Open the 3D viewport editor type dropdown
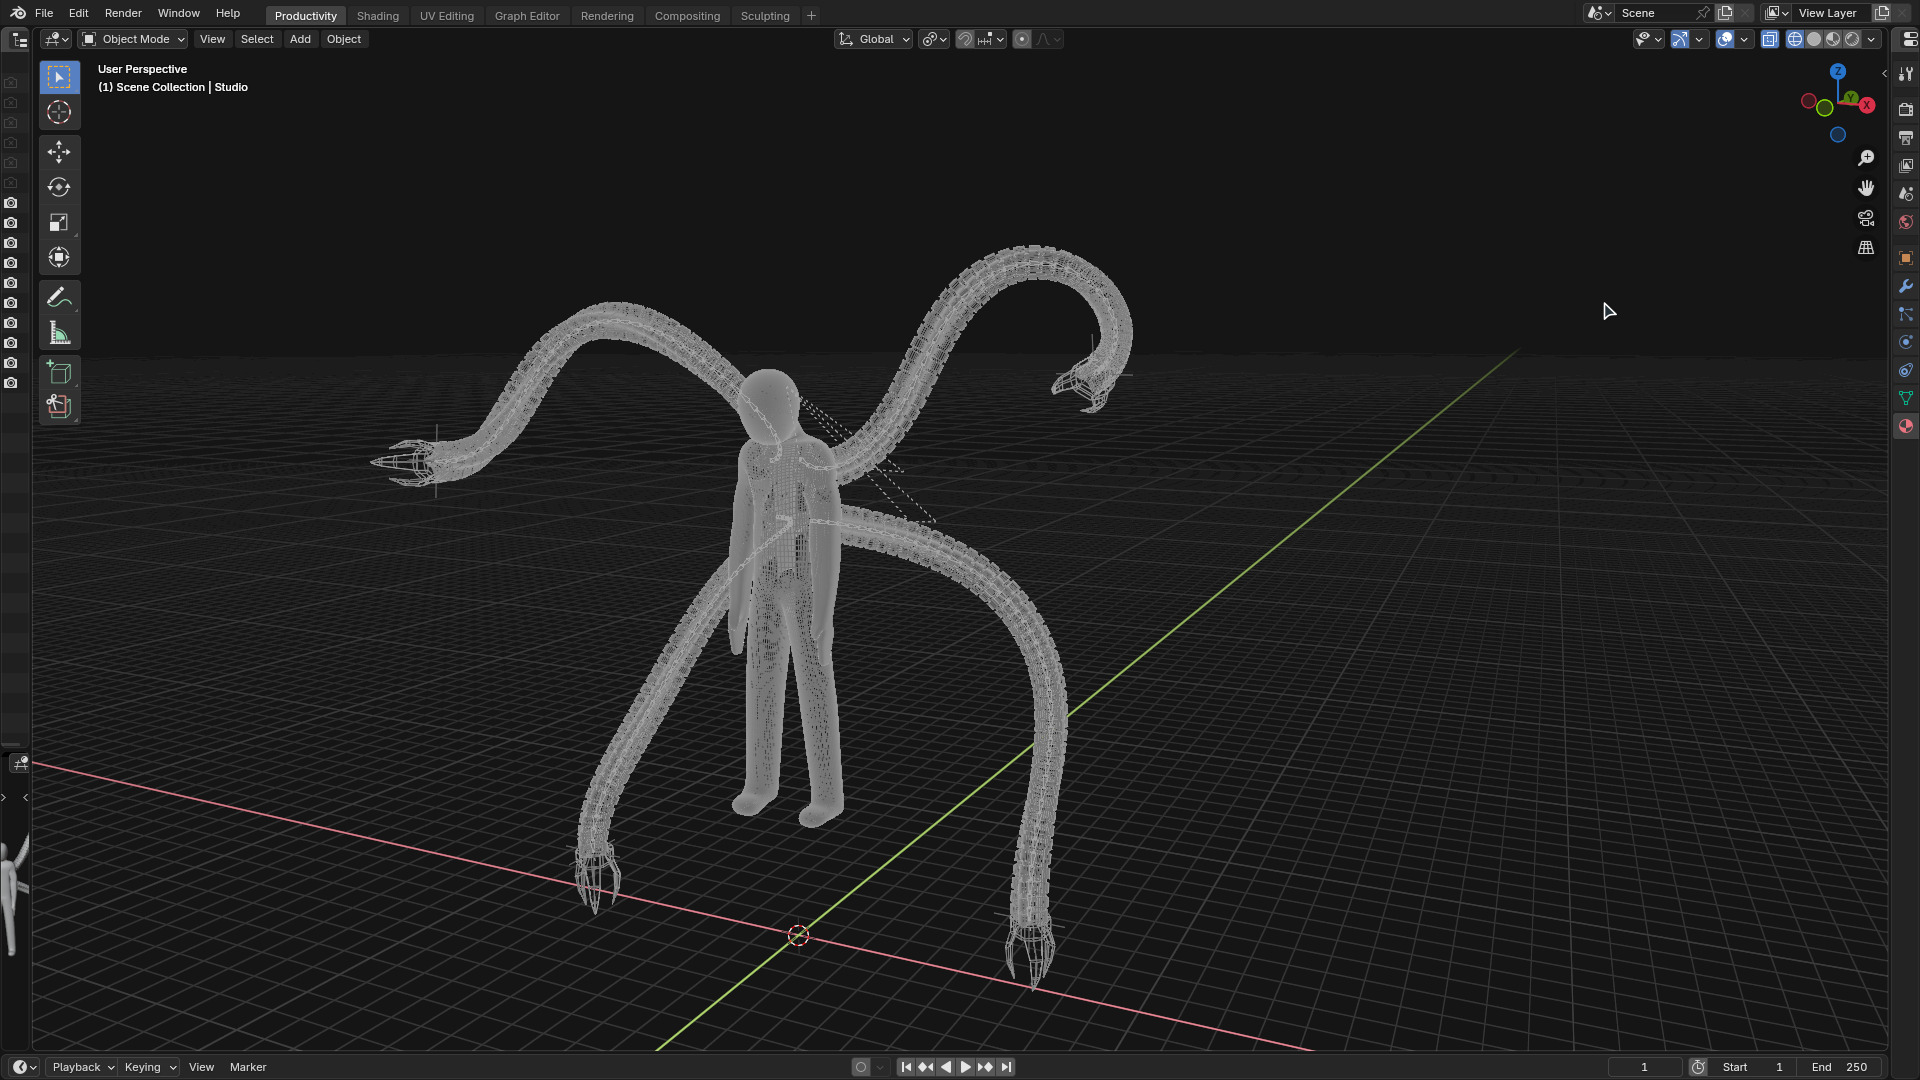Image resolution: width=1920 pixels, height=1080 pixels. pos(56,39)
